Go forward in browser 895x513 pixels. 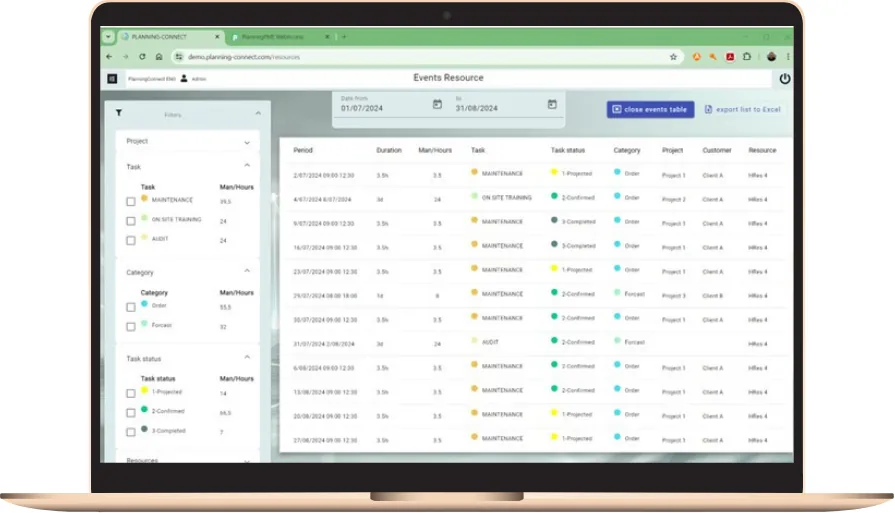coord(126,56)
